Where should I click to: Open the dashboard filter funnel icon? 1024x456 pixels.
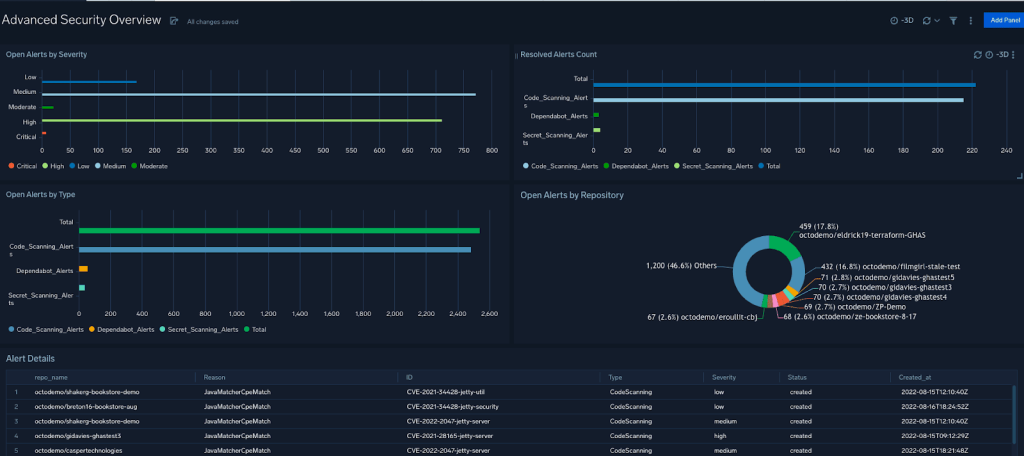953,21
